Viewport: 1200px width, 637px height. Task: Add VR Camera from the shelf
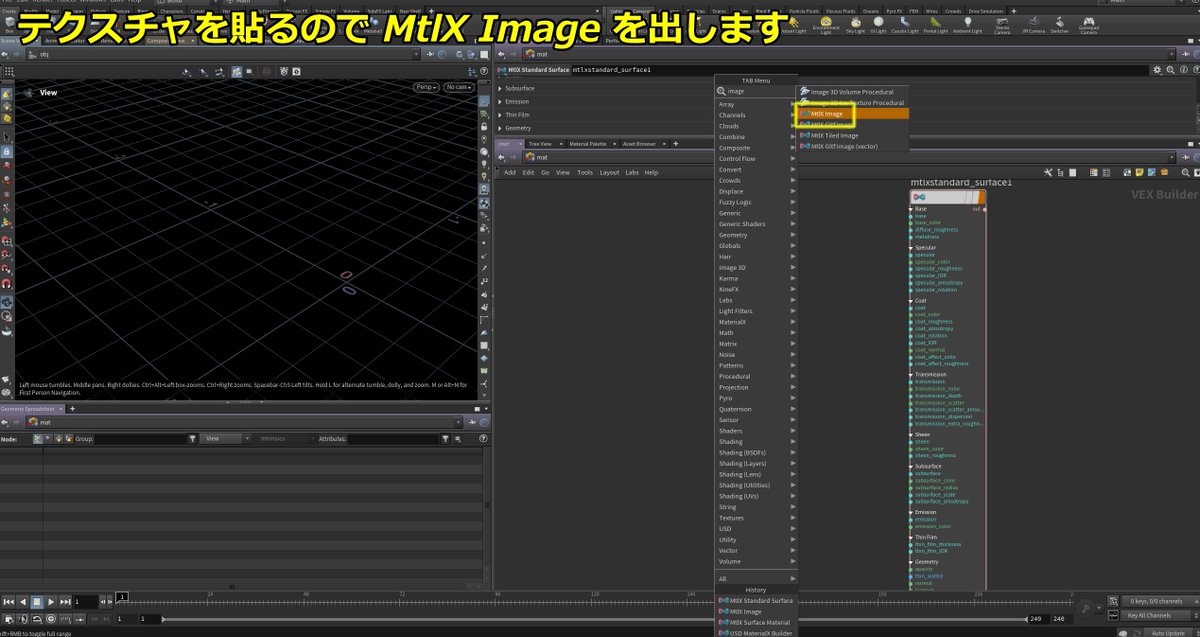point(1033,25)
